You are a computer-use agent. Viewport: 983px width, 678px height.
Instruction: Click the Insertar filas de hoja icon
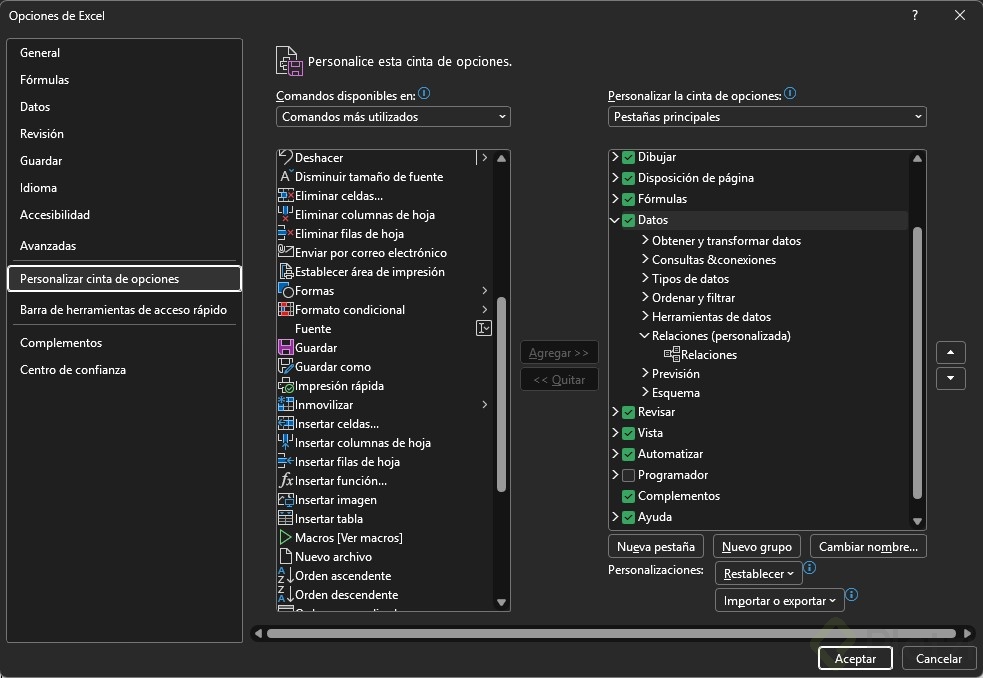pyautogui.click(x=286, y=461)
